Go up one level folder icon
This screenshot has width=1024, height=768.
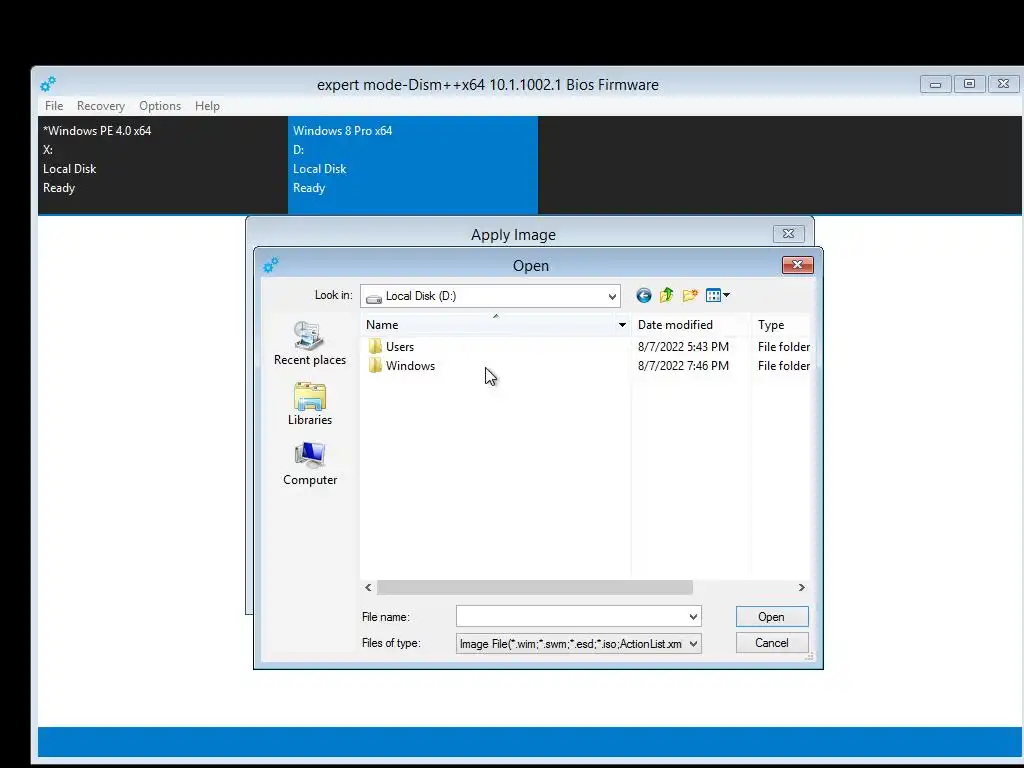667,296
